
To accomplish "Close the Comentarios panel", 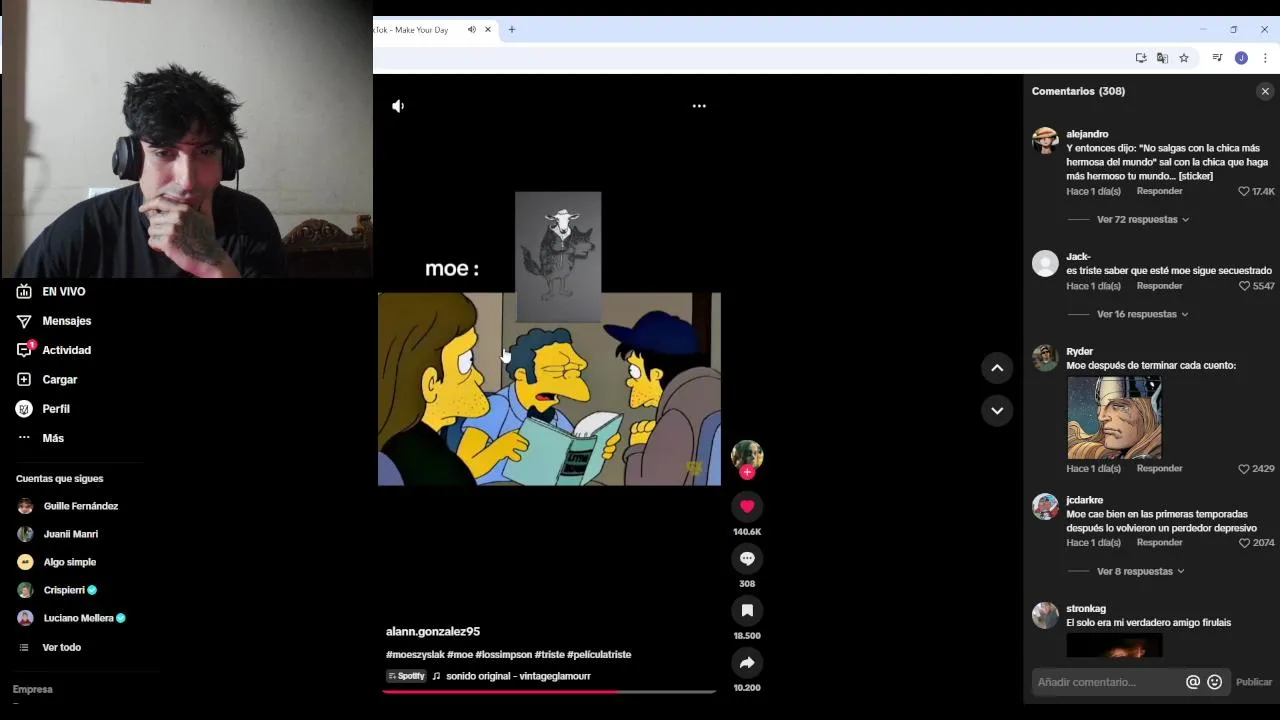I will (1265, 91).
